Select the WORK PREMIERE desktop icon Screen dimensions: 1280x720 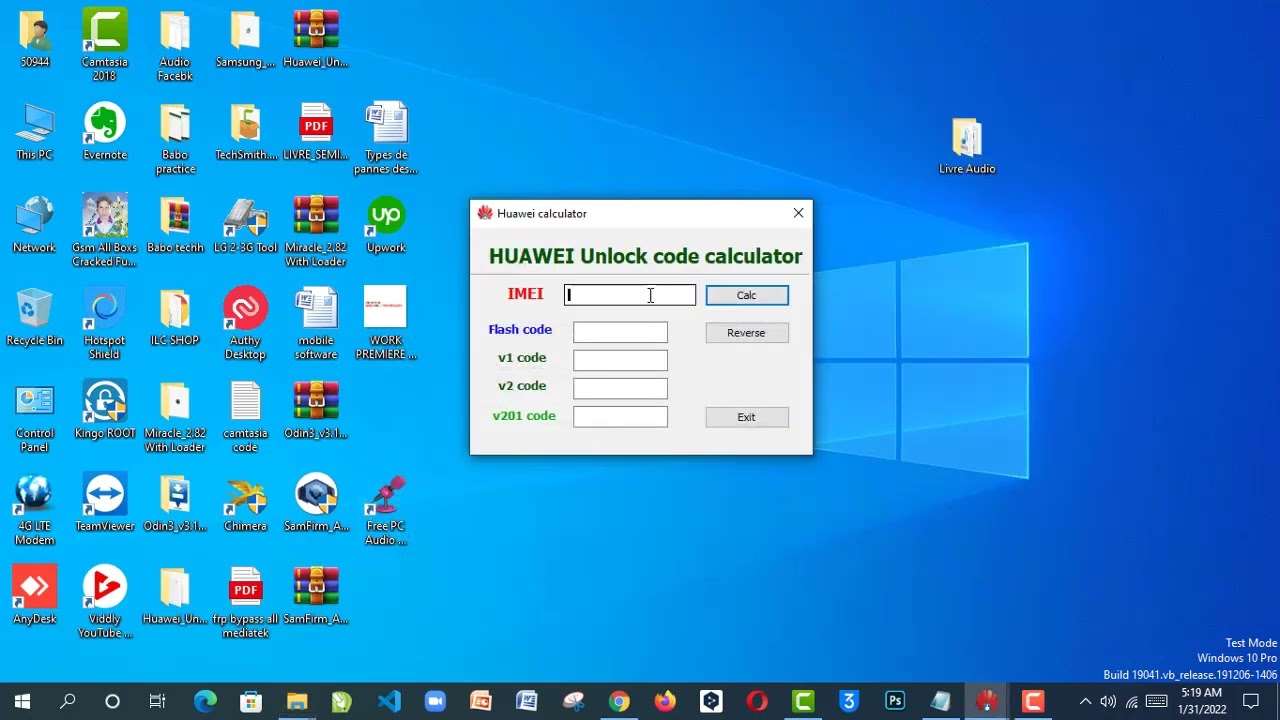pyautogui.click(x=386, y=324)
